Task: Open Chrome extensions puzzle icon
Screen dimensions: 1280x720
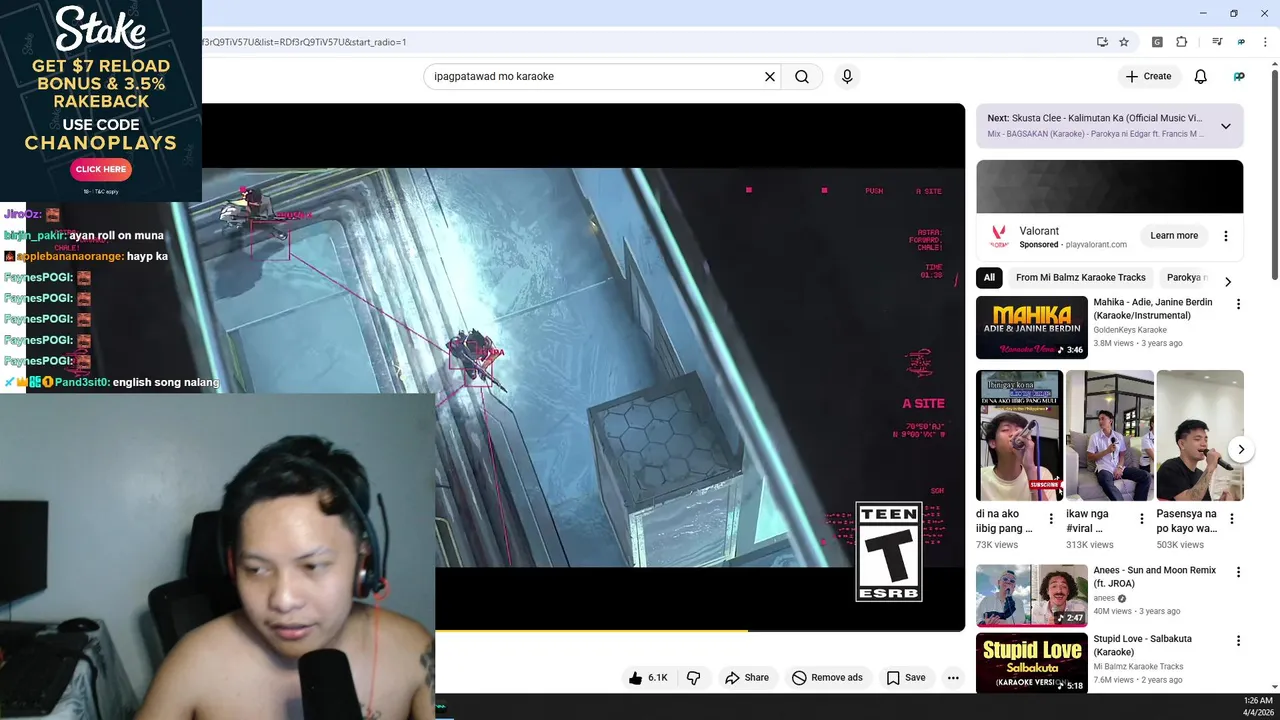Action: 1182,42
